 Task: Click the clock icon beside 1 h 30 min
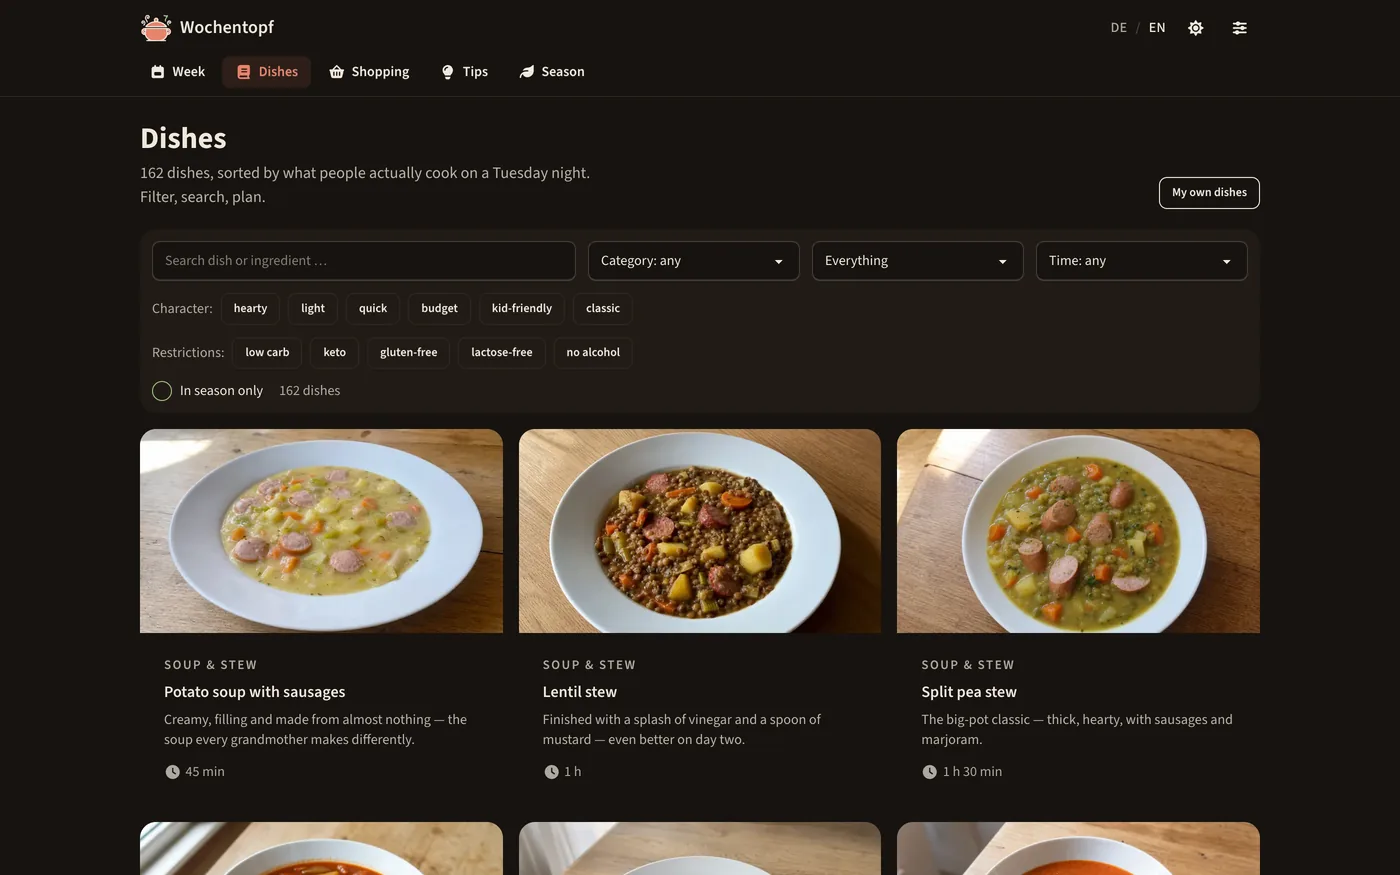[x=929, y=772]
